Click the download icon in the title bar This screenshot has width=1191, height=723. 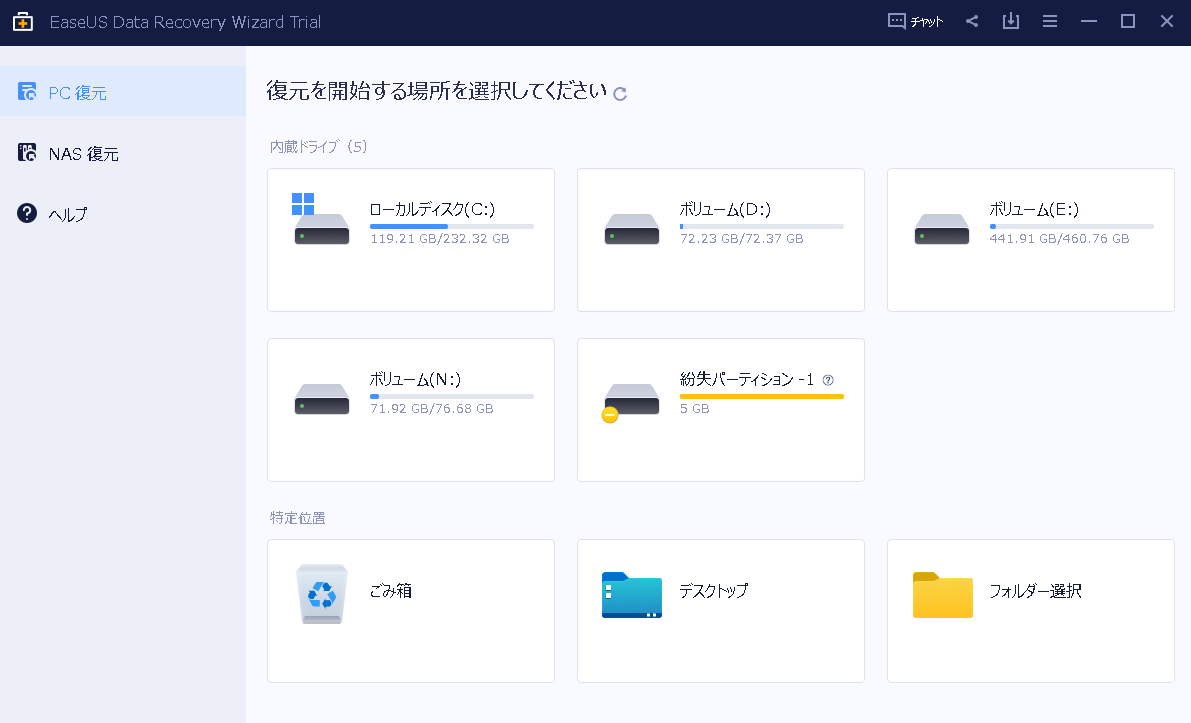1010,20
